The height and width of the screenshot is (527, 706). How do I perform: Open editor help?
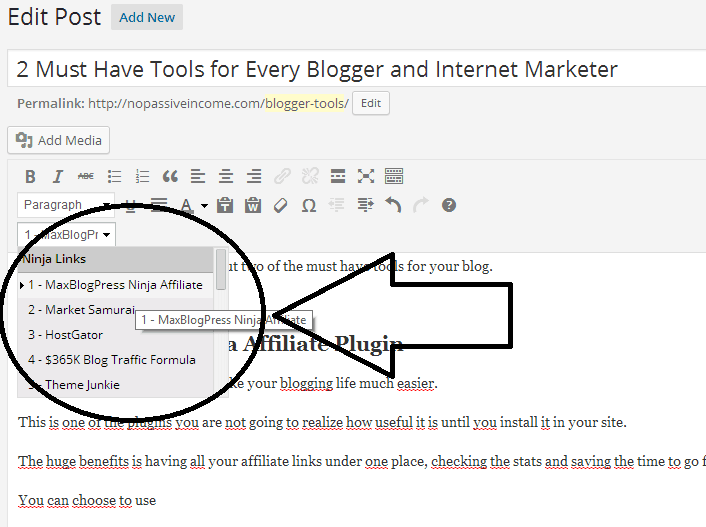coord(449,205)
